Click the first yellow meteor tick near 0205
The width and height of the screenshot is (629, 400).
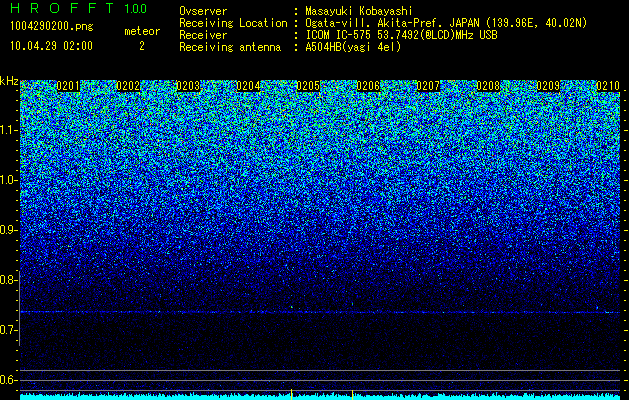pos(291,394)
